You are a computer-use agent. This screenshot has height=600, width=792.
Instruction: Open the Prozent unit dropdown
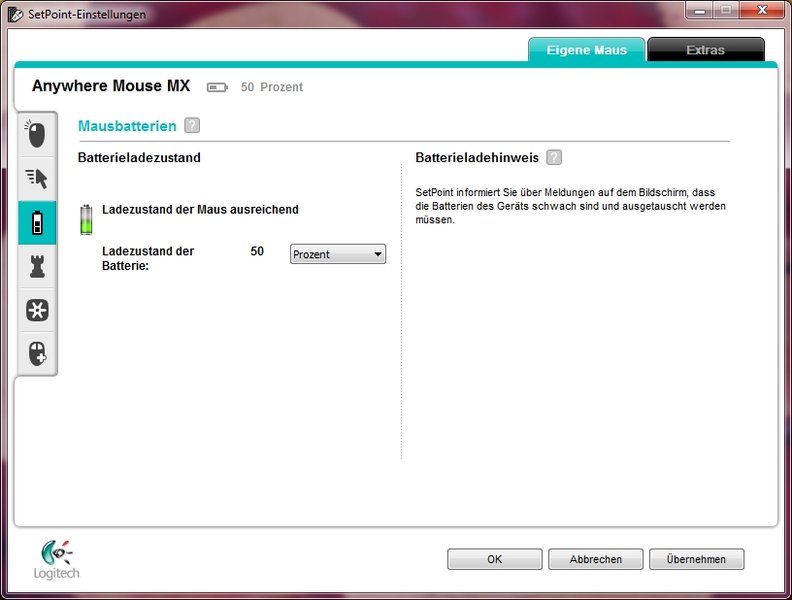click(338, 254)
